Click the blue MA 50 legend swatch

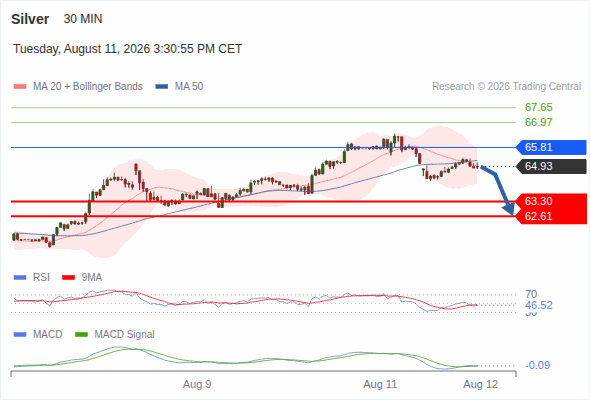162,87
